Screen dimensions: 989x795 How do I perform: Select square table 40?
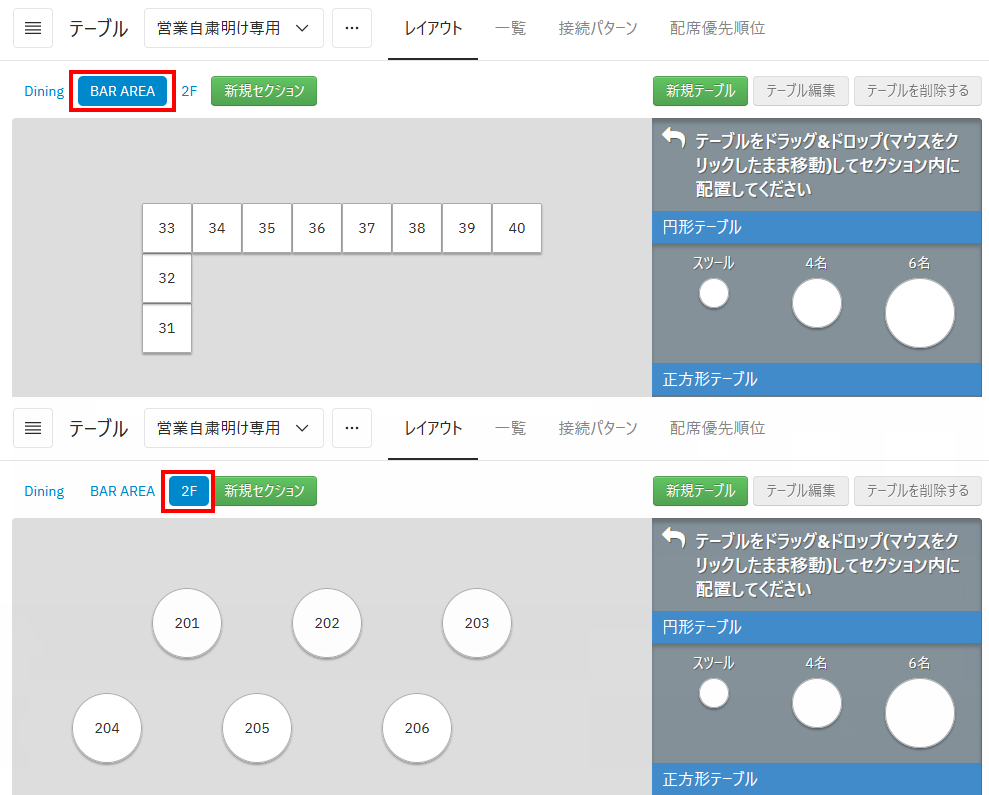pyautogui.click(x=517, y=228)
